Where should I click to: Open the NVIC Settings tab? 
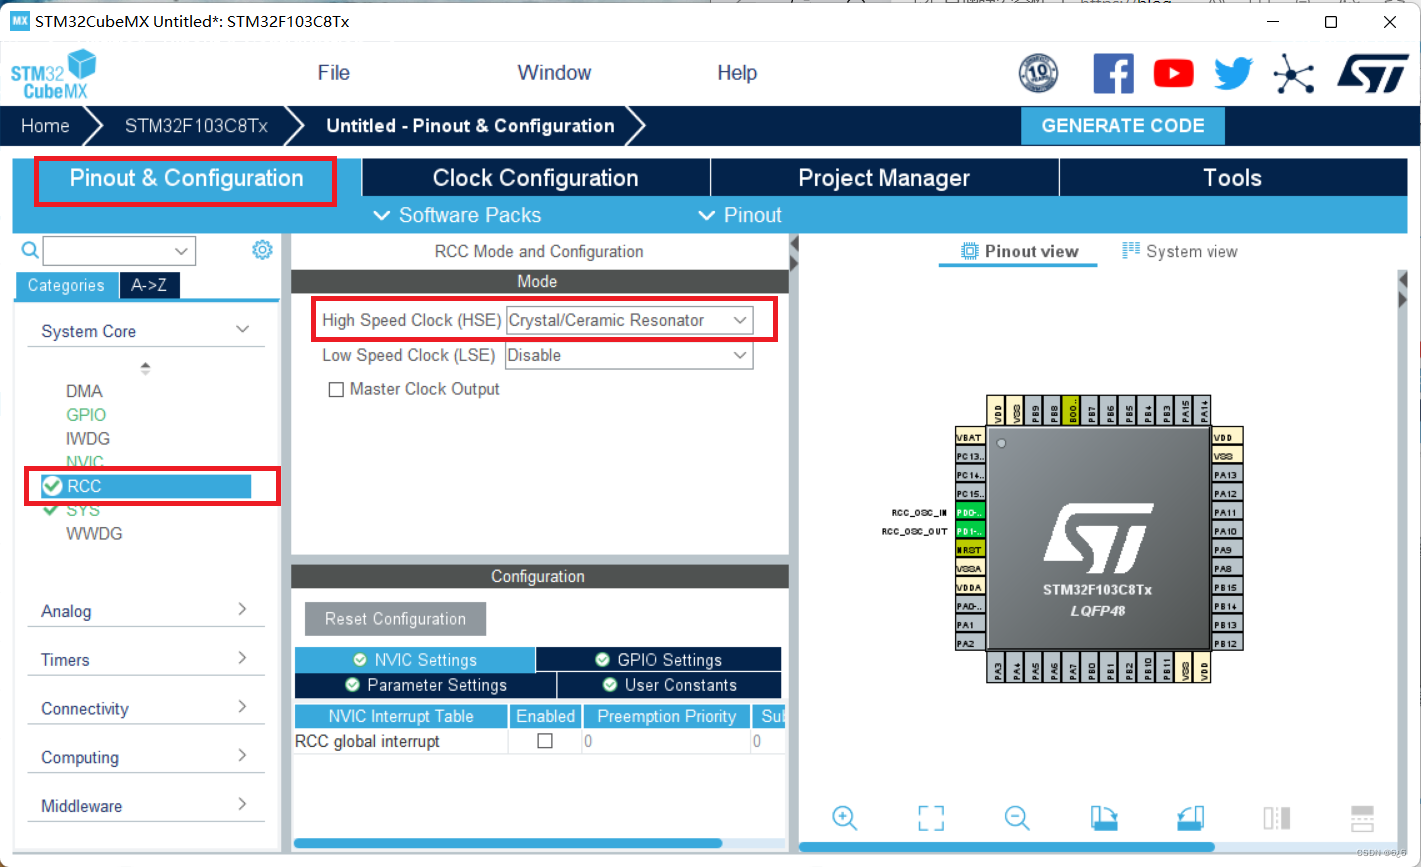click(415, 660)
